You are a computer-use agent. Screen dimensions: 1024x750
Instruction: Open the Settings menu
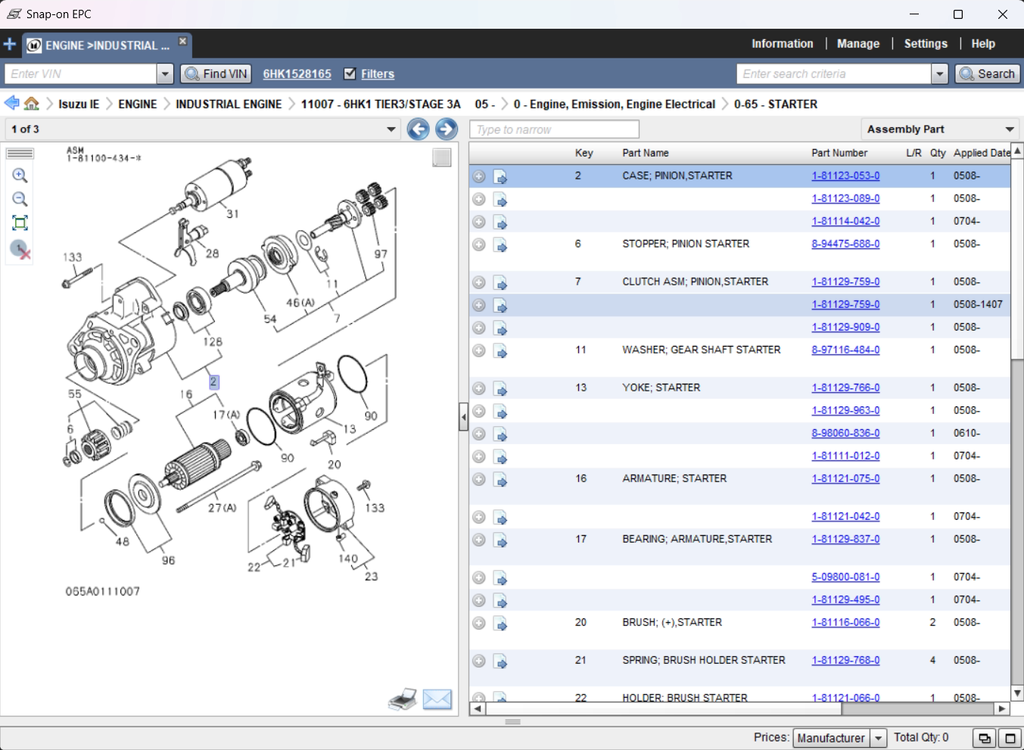point(925,44)
